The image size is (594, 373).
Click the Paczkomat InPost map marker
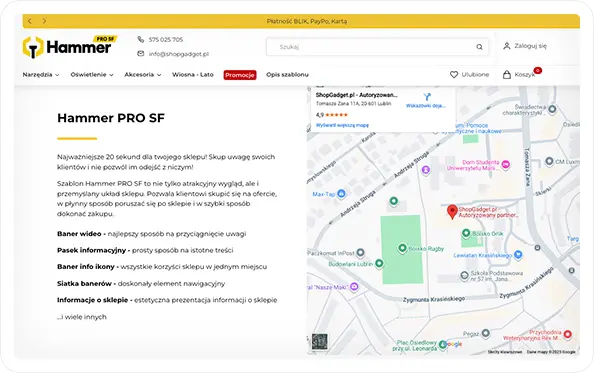click(x=361, y=252)
